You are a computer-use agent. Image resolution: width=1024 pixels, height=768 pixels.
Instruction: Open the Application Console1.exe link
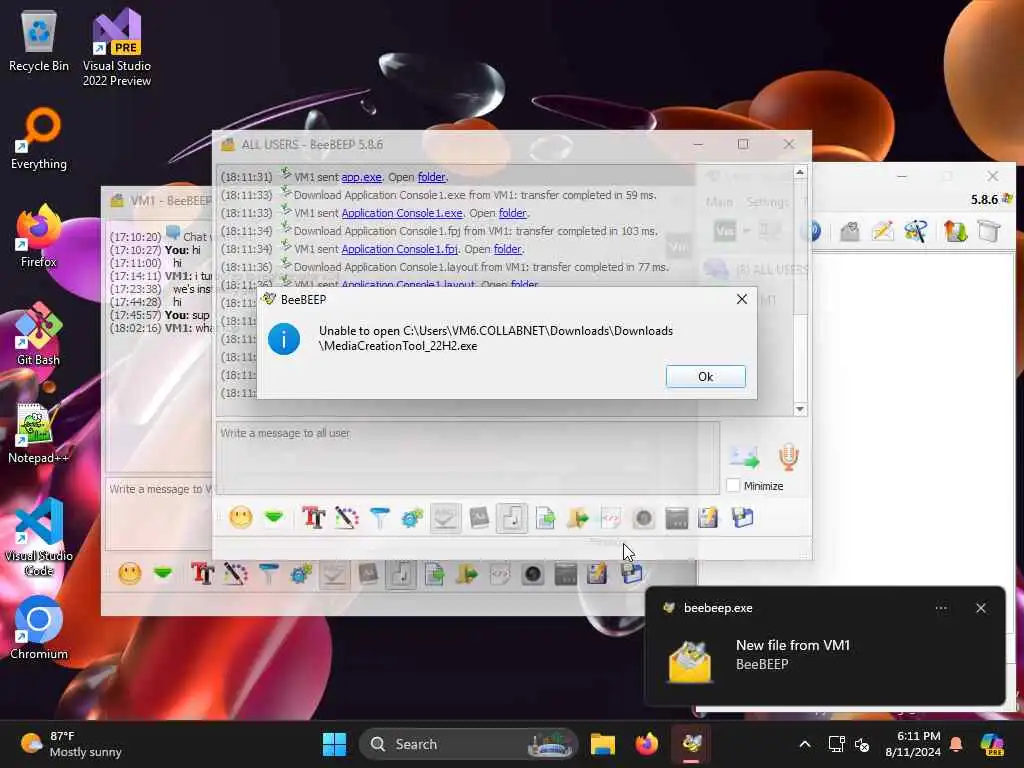click(402, 213)
